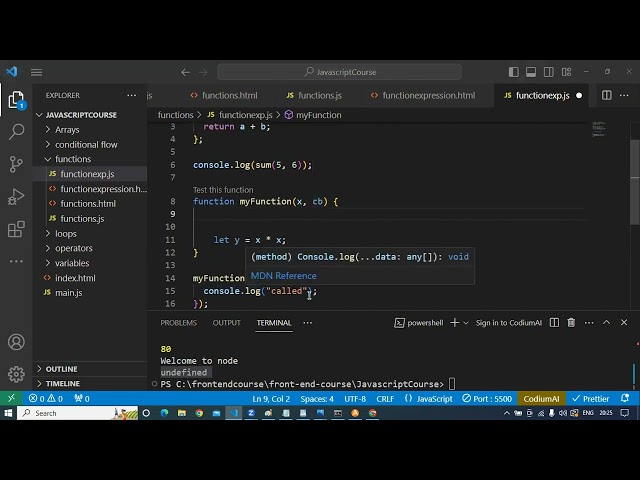Open the Manage gear icon

(x=16, y=374)
